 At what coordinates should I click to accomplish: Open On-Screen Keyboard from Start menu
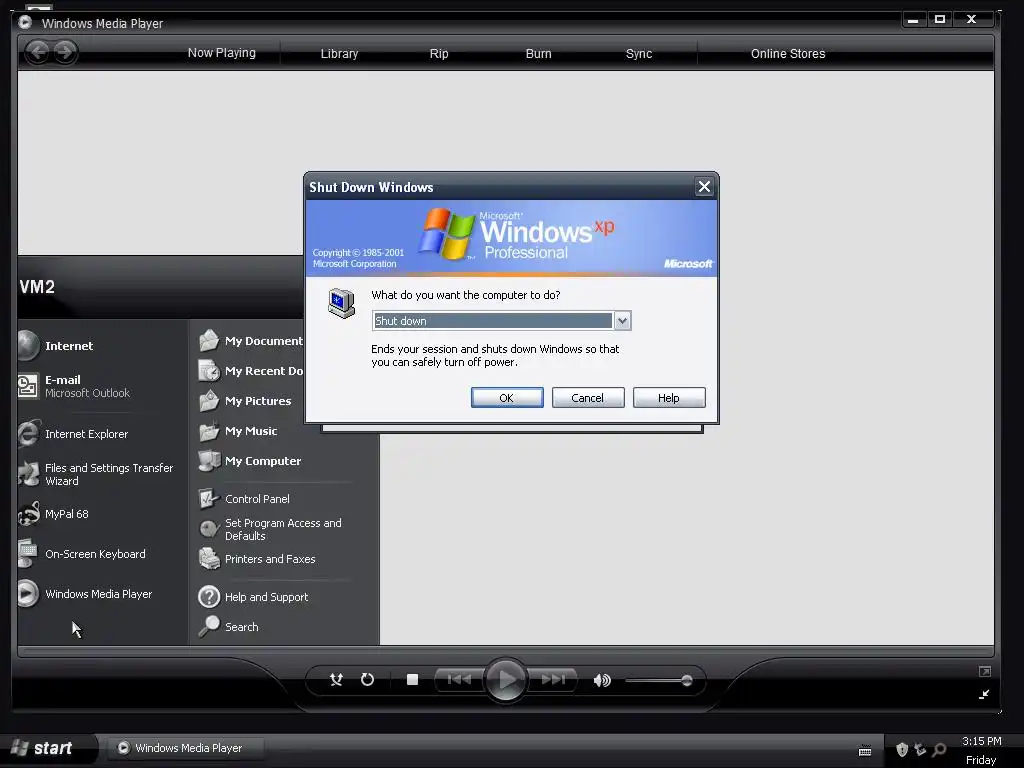pos(82,554)
